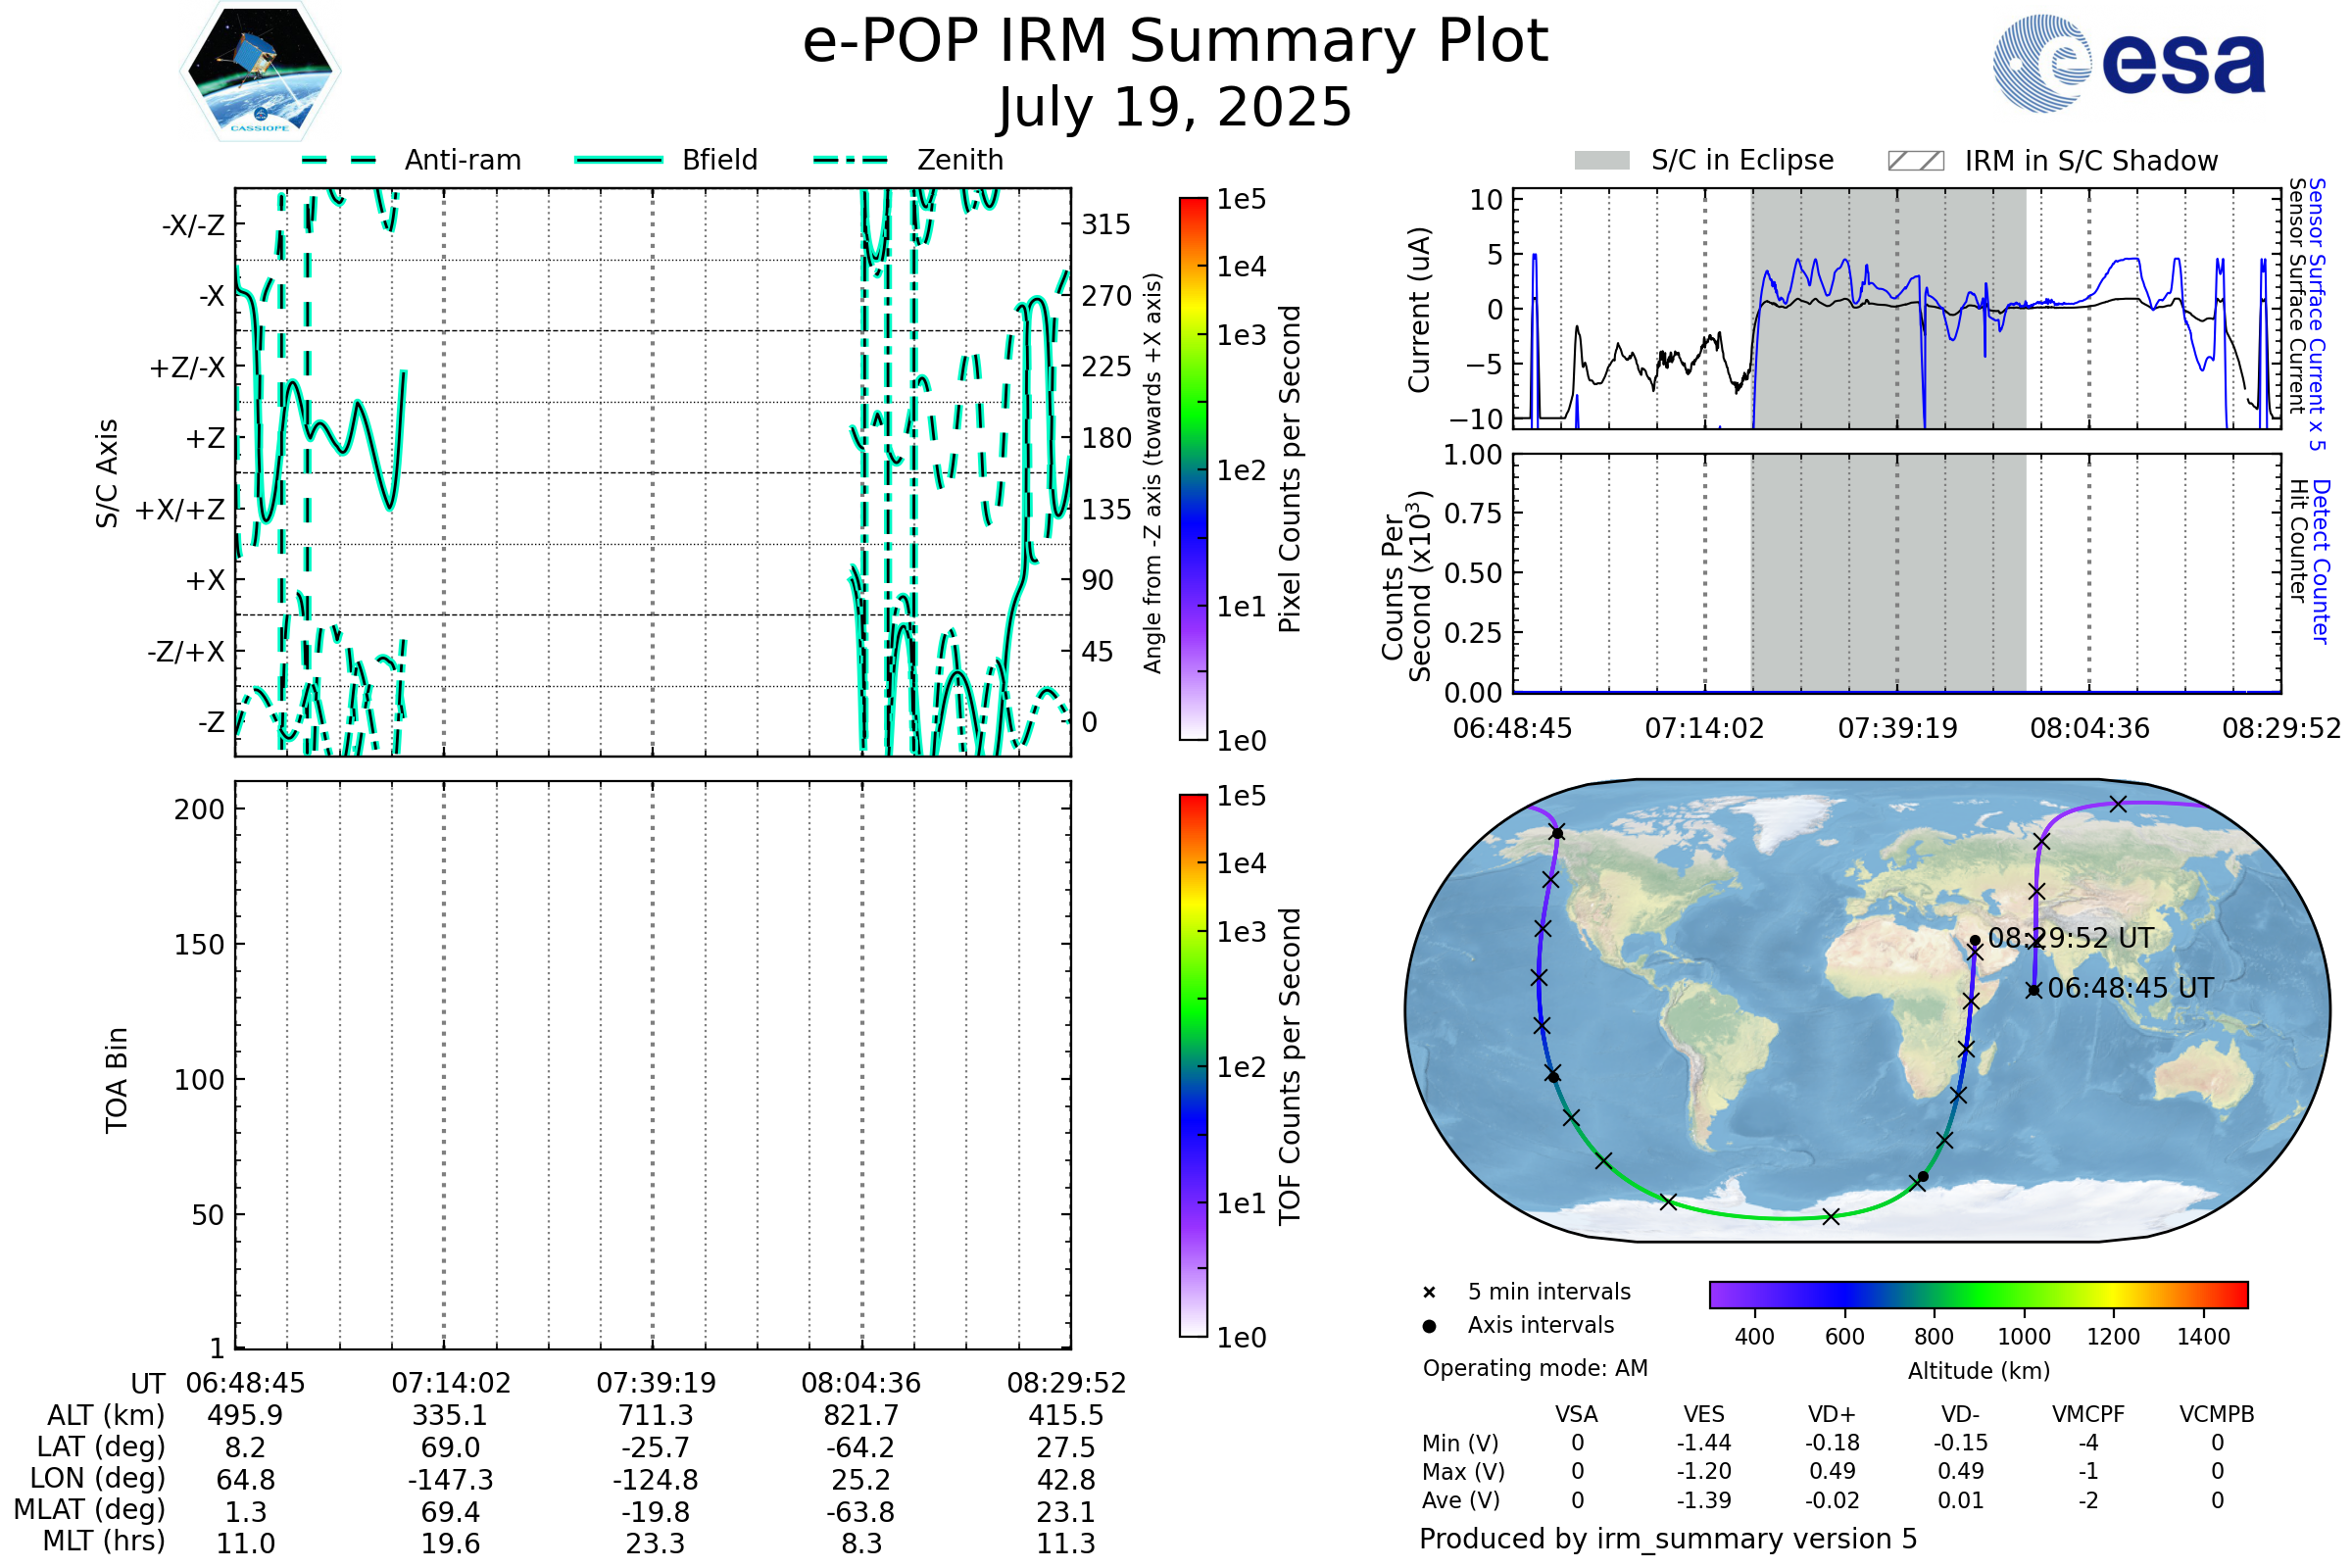Click the e-POP IRM Summary Plot title

point(1175,42)
